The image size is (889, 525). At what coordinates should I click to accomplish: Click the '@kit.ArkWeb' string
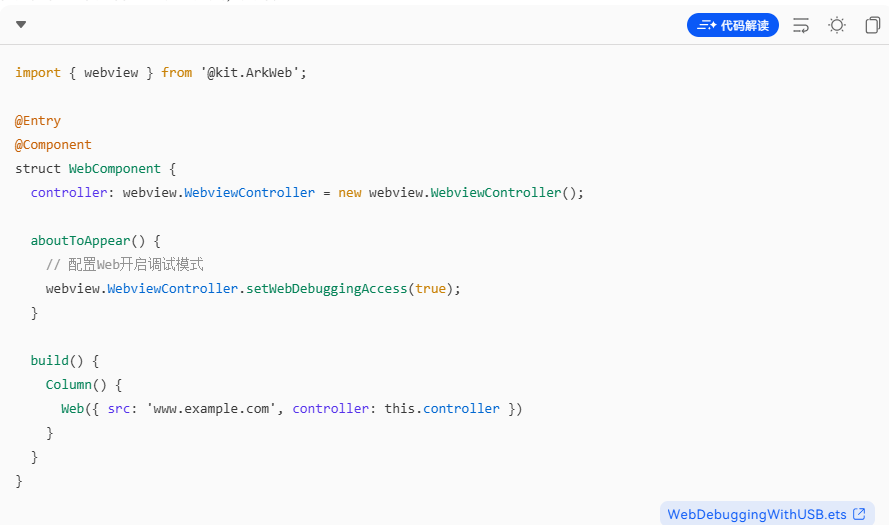click(x=253, y=73)
